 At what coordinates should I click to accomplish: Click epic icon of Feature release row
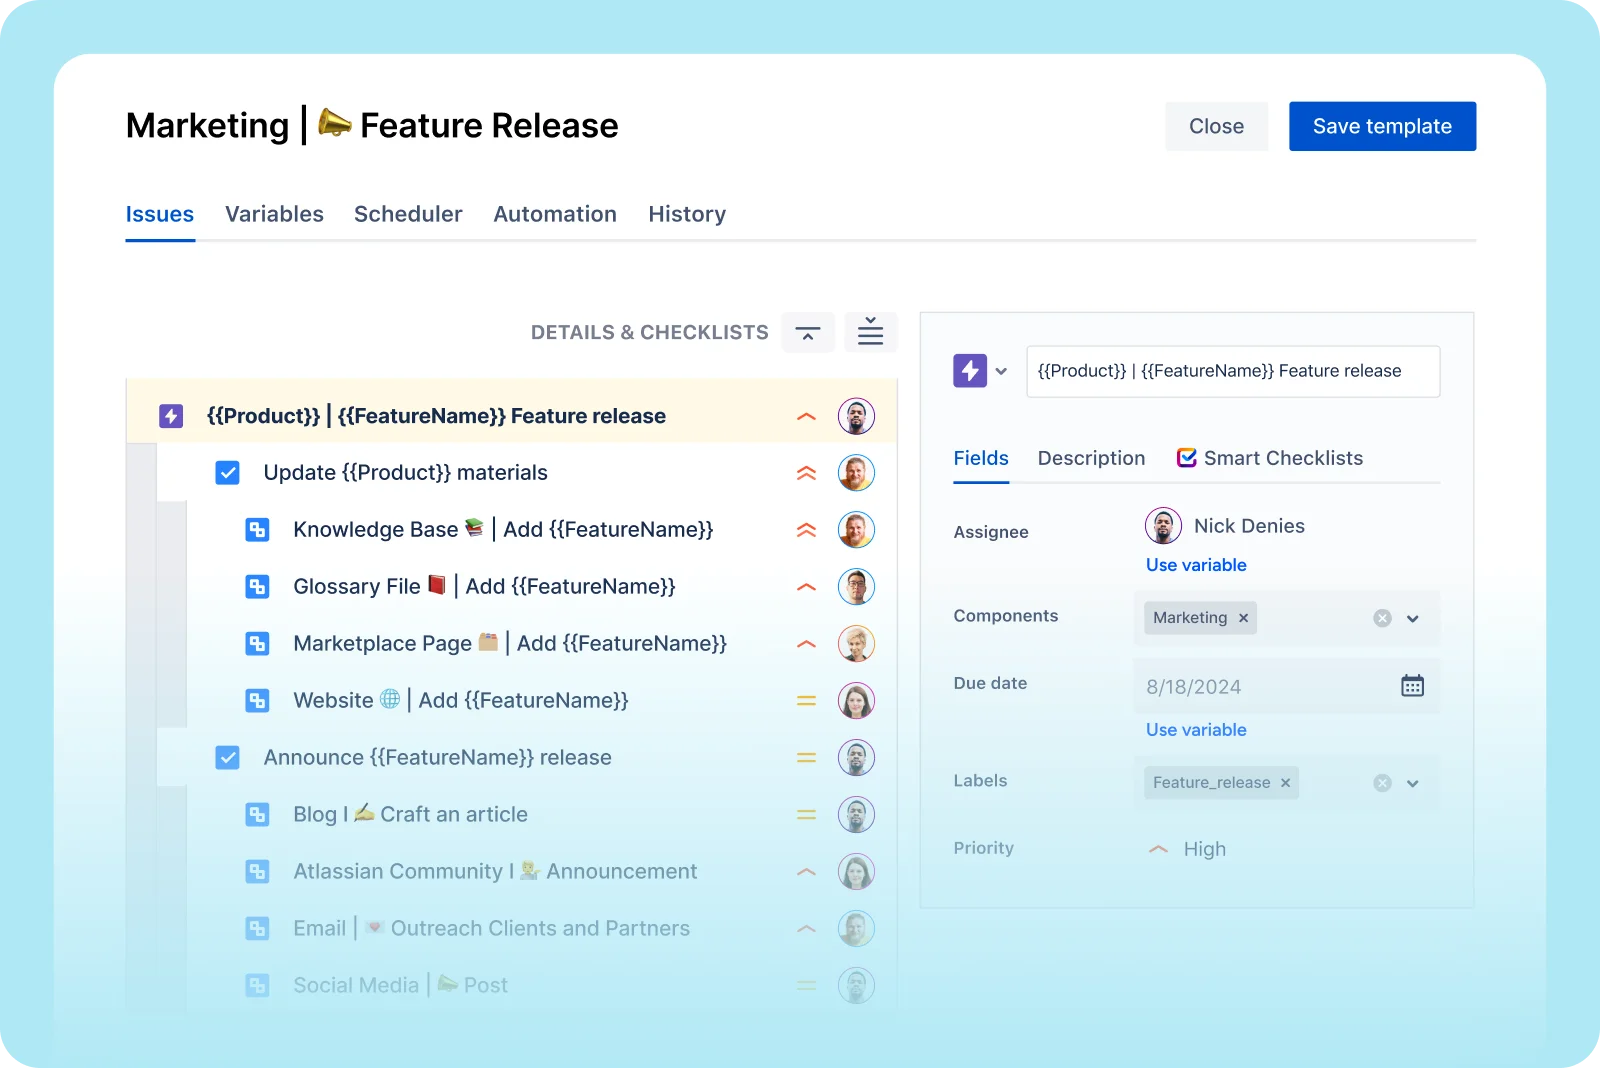coord(171,416)
